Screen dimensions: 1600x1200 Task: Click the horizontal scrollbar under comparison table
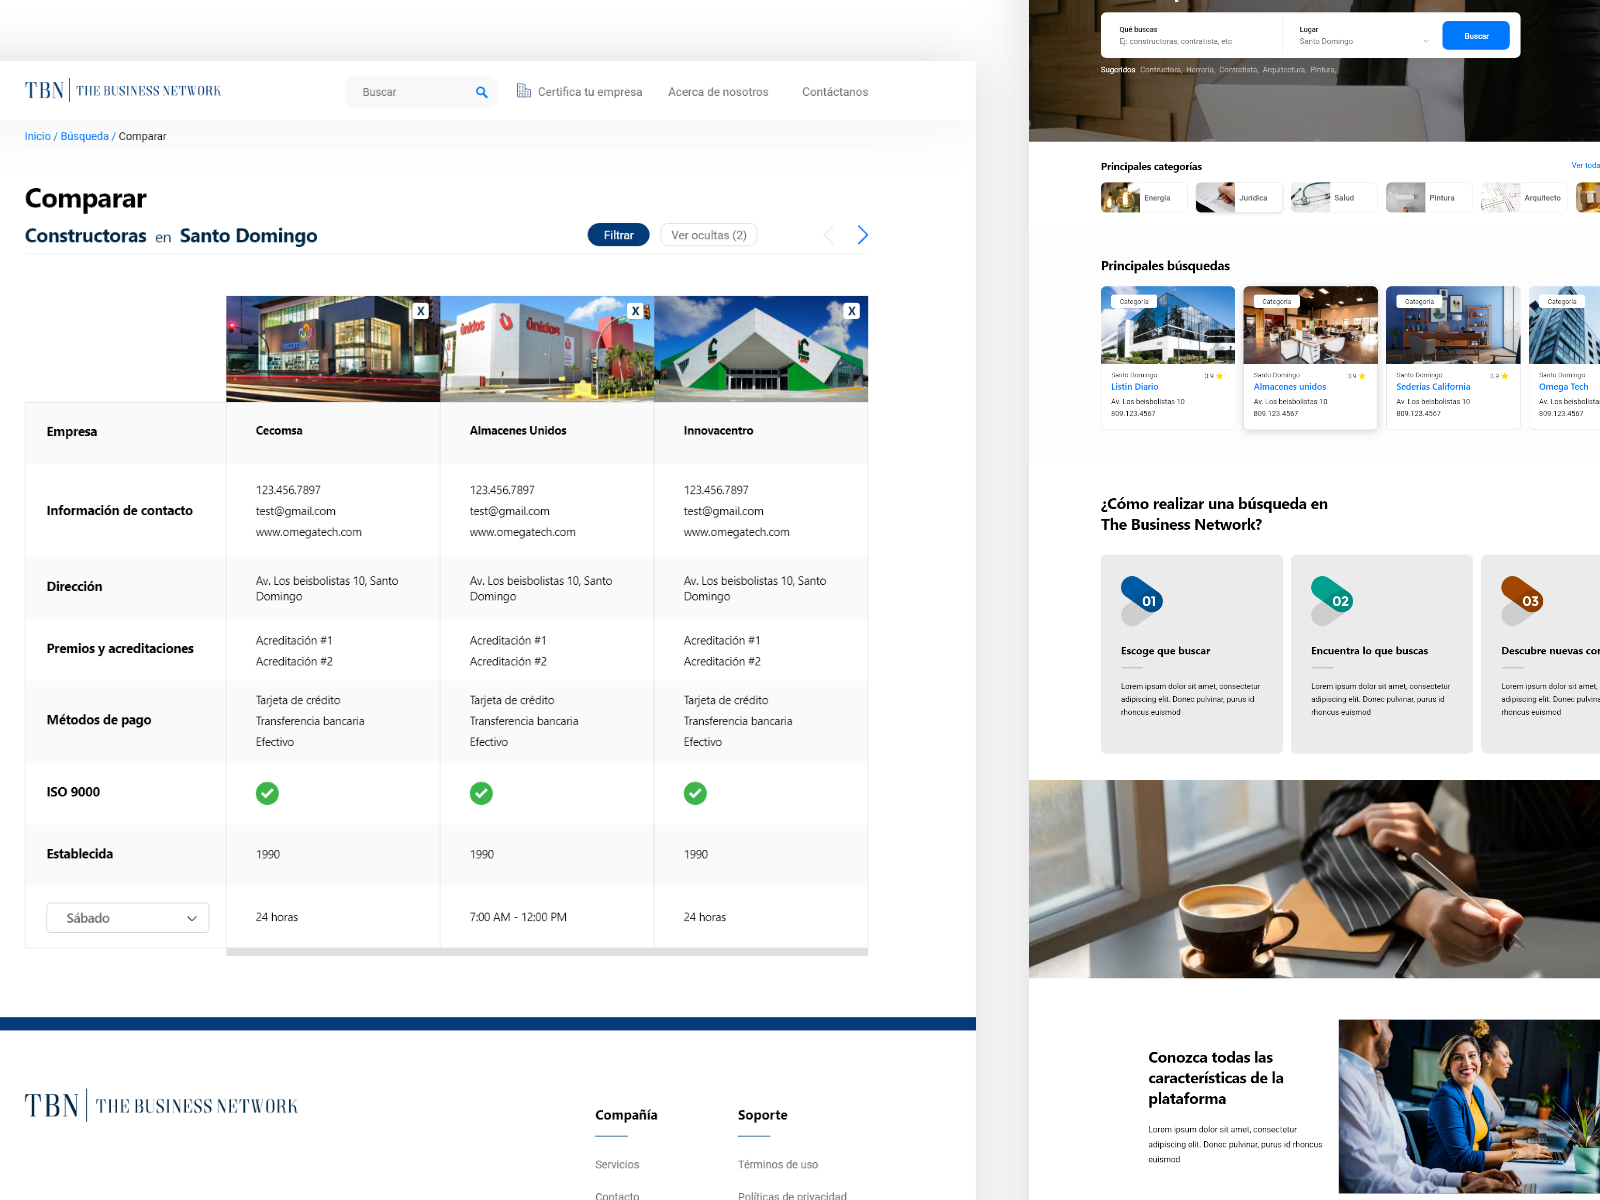(x=547, y=952)
